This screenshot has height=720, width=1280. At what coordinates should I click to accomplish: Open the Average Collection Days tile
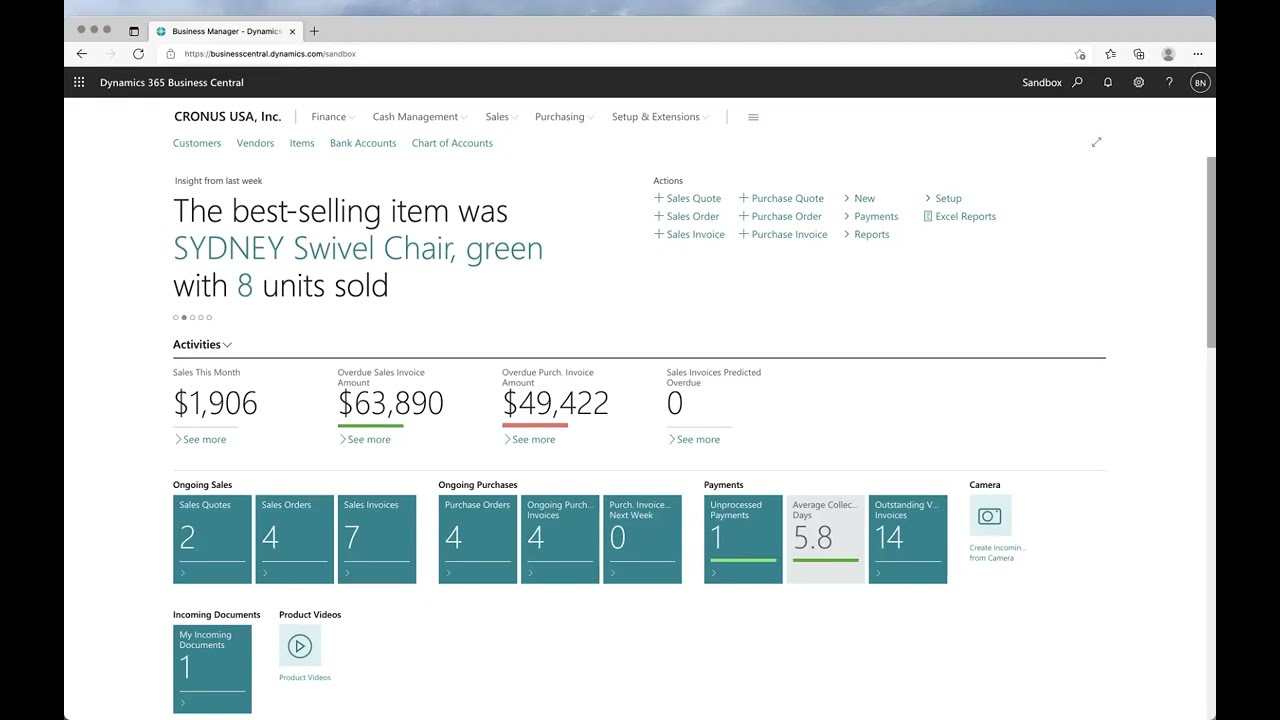(x=825, y=539)
